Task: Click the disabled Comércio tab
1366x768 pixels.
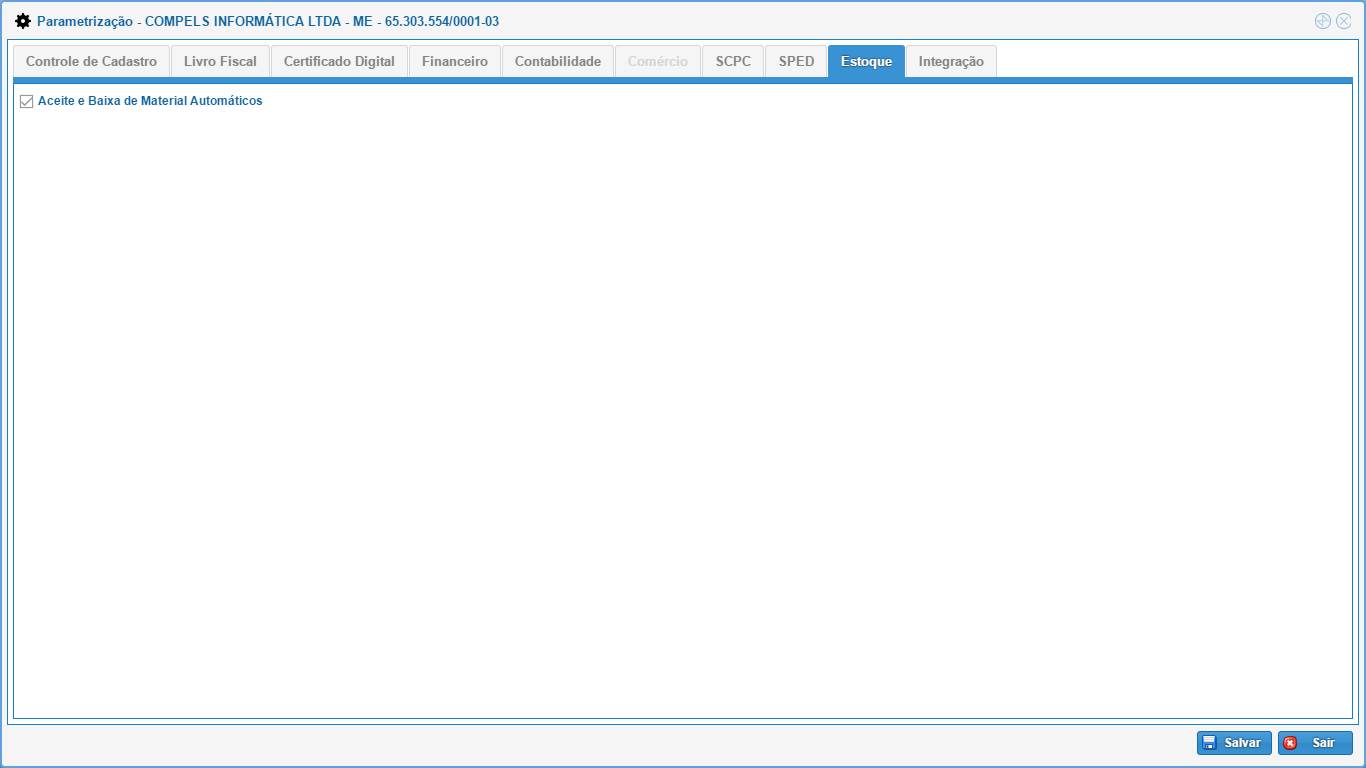Action: click(x=658, y=61)
